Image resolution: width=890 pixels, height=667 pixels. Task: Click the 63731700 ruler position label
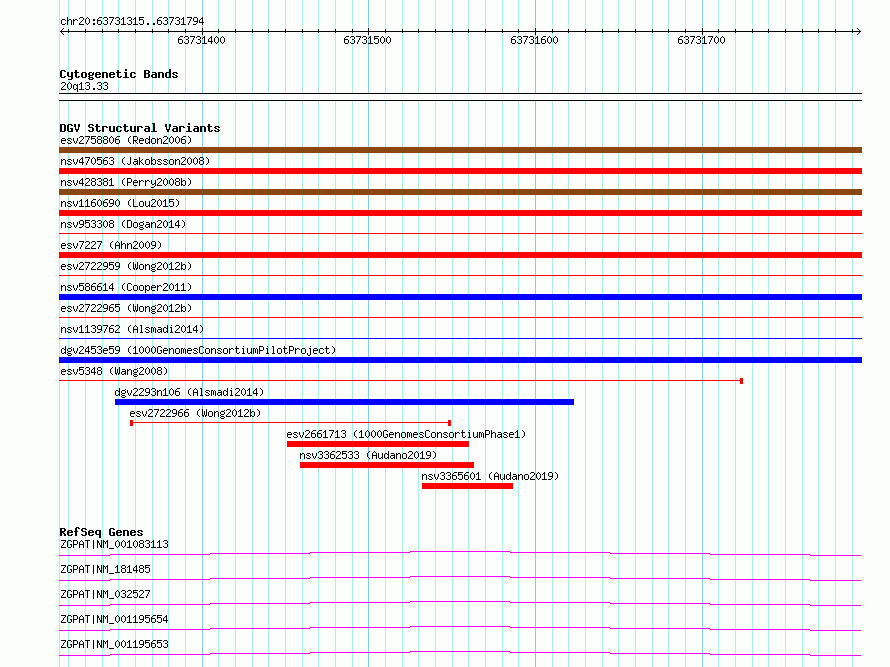(x=701, y=40)
